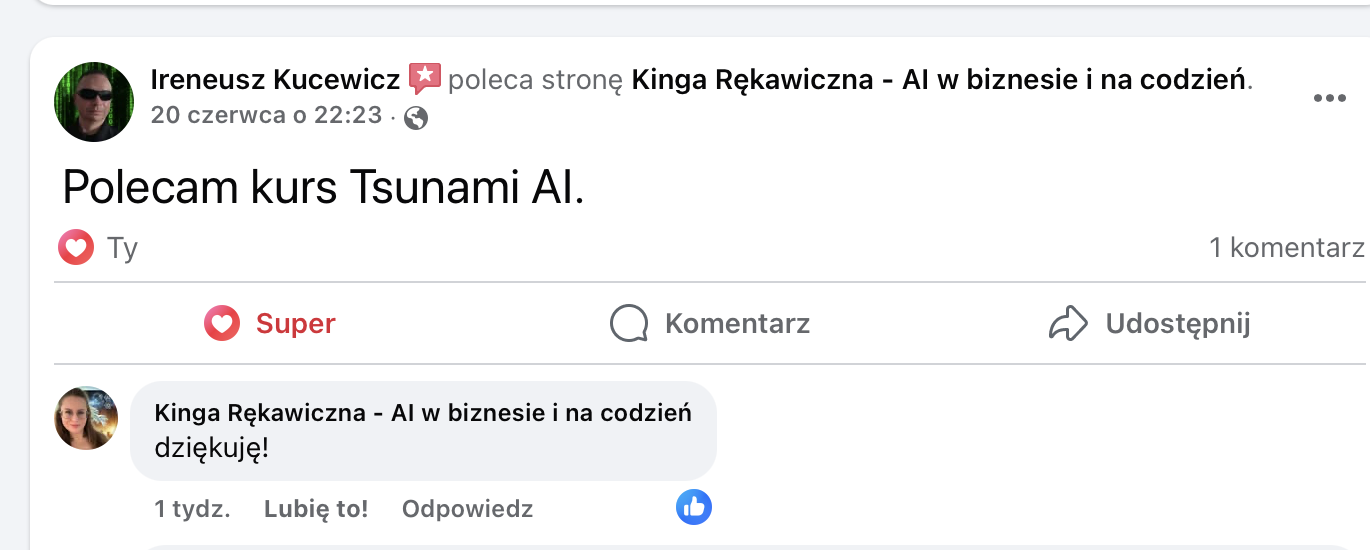Viewport: 1370px width, 550px height.
Task: Click the comment's "1 tydz." timestamp
Action: 193,509
